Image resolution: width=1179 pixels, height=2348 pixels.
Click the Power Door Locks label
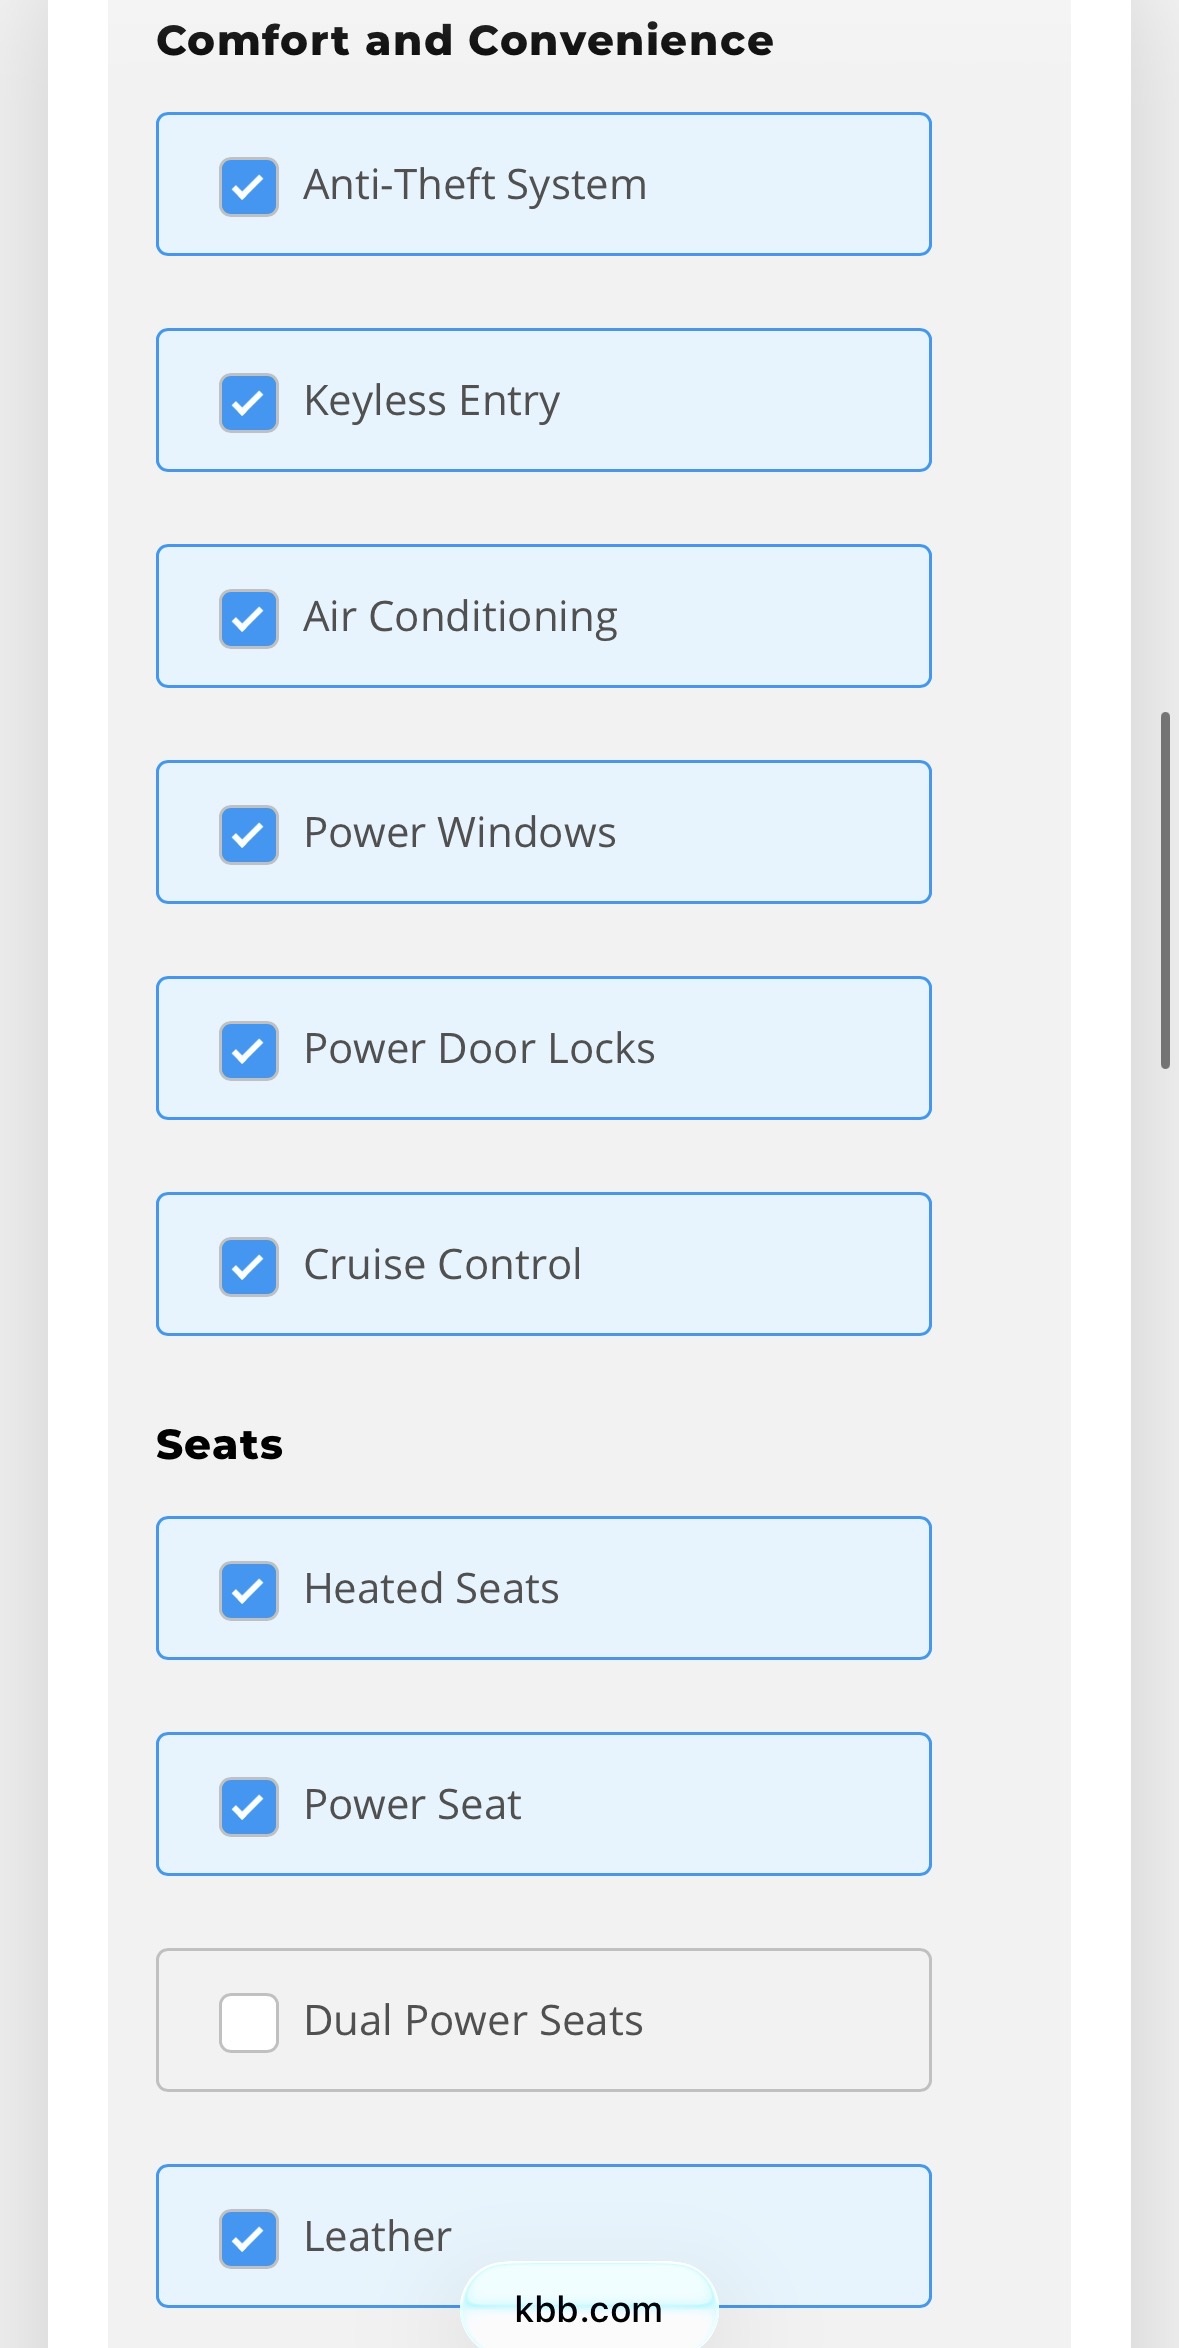click(480, 1049)
